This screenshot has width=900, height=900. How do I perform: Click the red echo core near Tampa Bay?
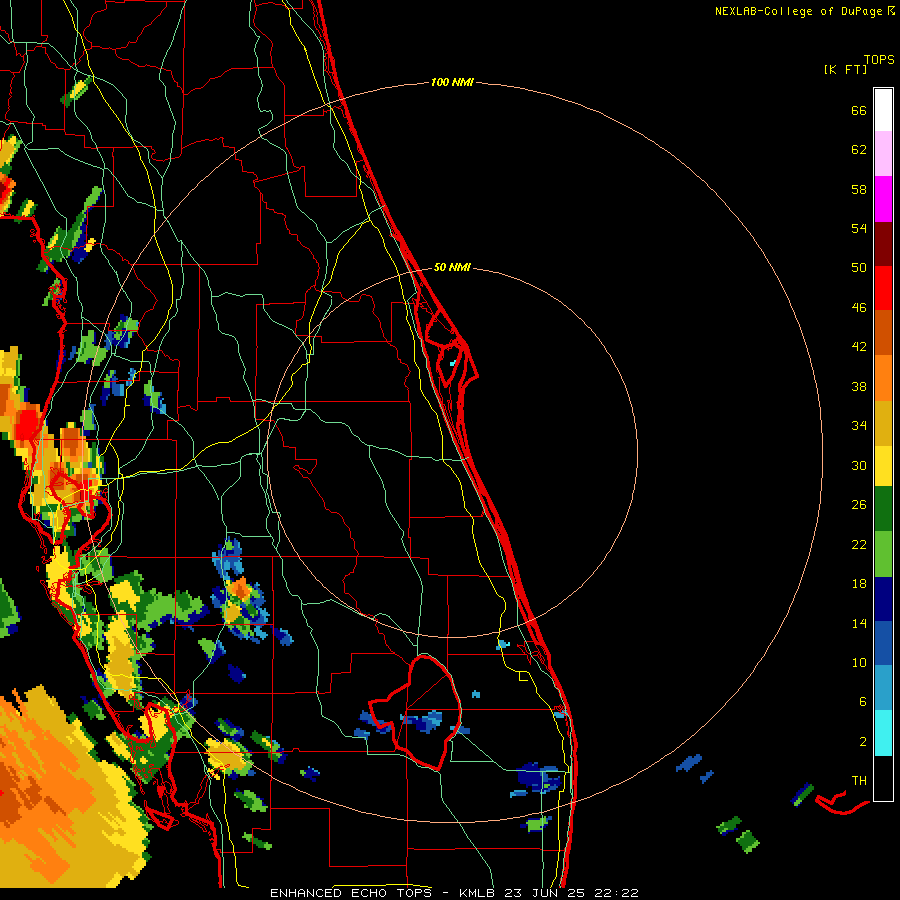coord(27,426)
